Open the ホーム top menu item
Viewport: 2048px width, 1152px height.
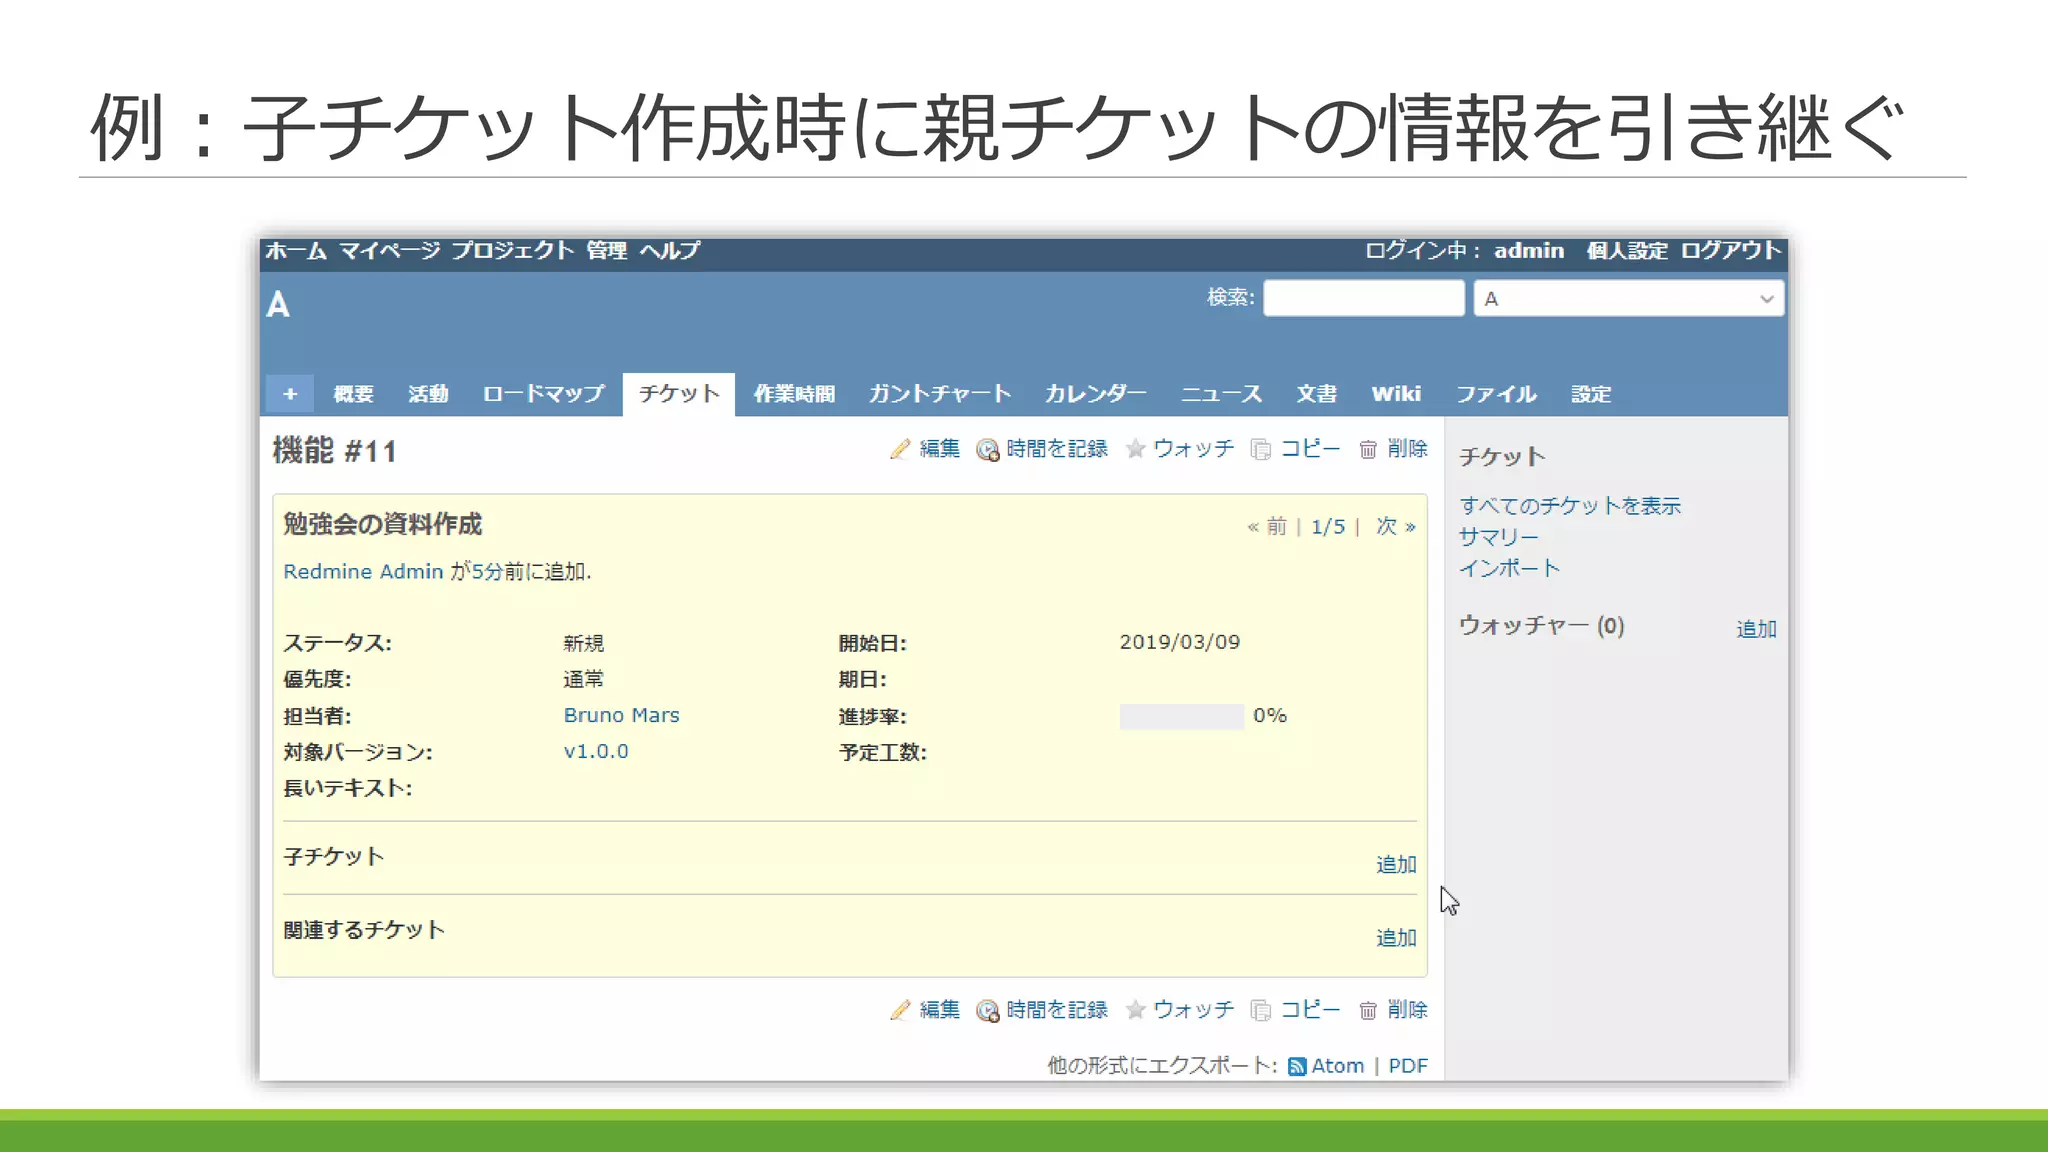296,251
